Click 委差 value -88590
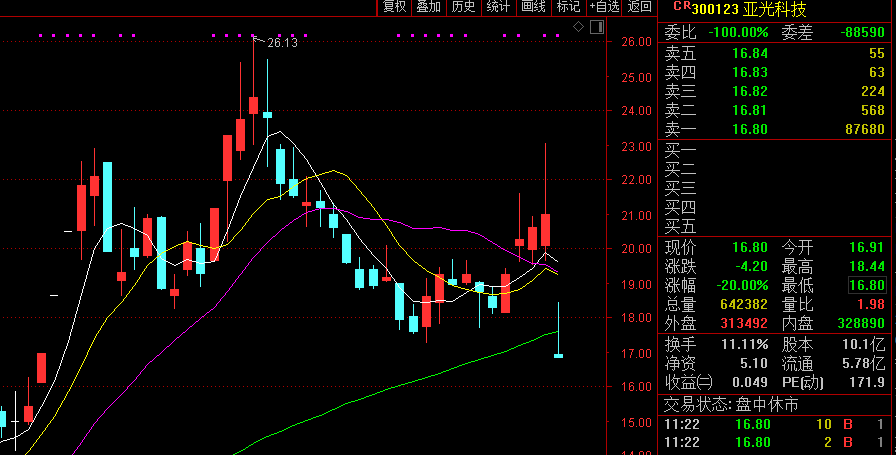 click(863, 33)
